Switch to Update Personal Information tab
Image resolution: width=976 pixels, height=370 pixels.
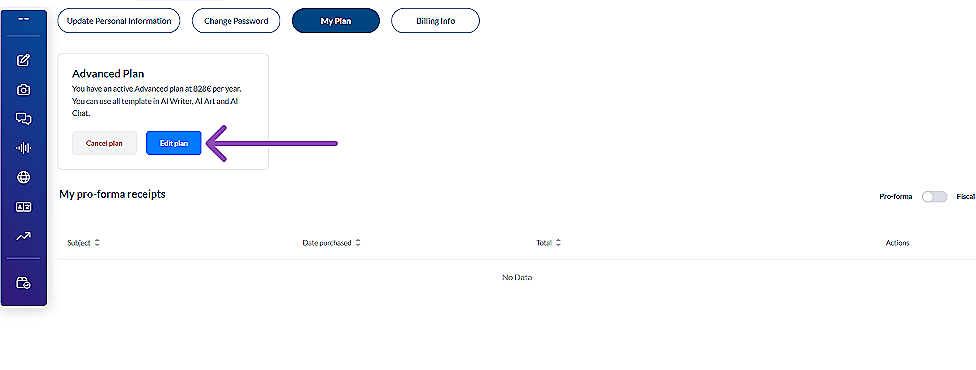click(x=119, y=21)
